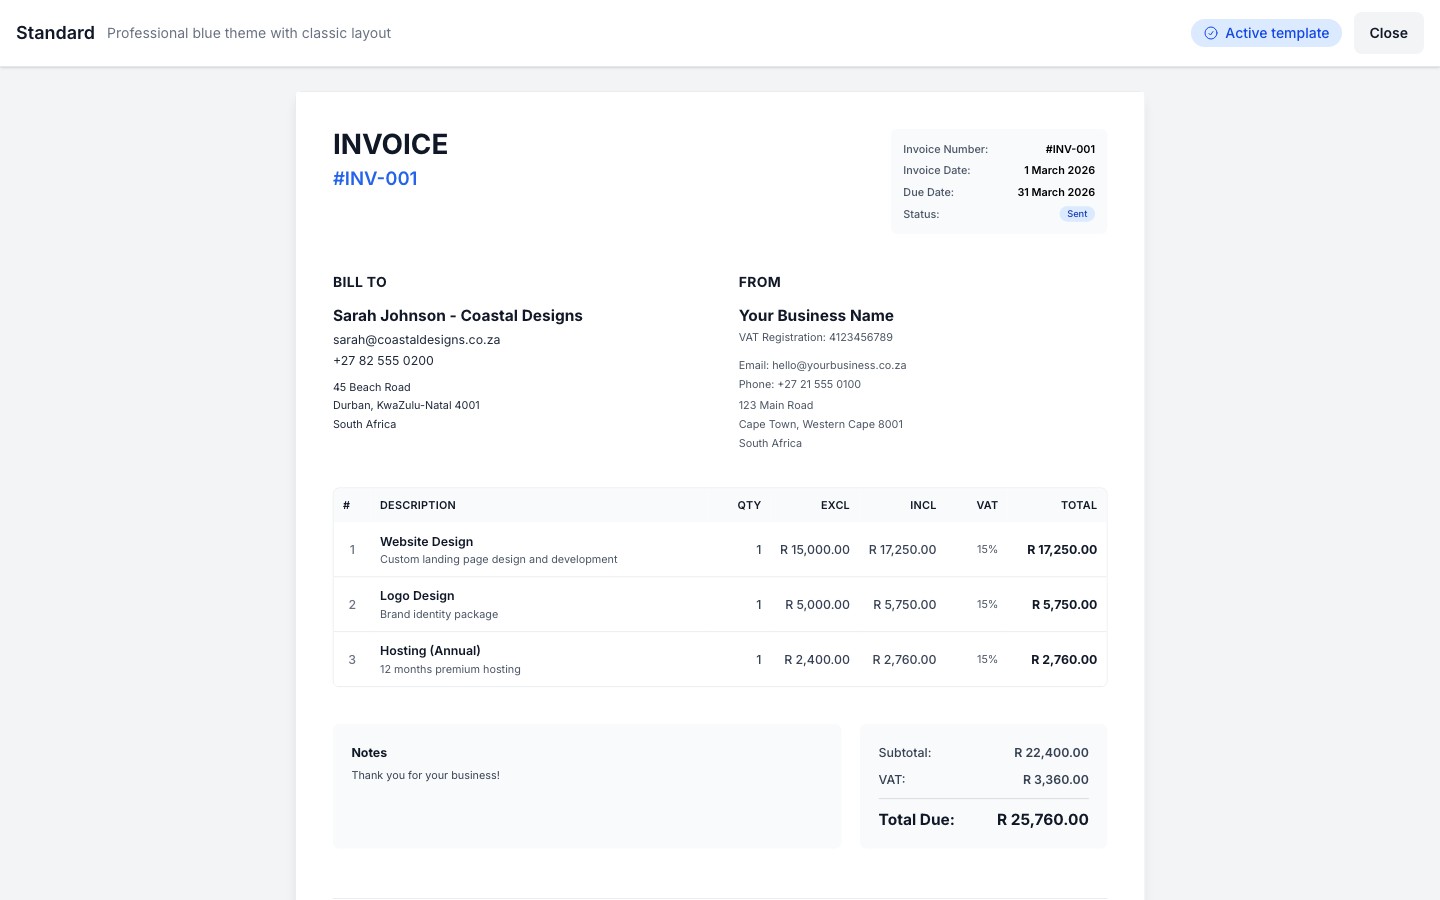Click the Close button
This screenshot has width=1440, height=900.
pyautogui.click(x=1388, y=33)
